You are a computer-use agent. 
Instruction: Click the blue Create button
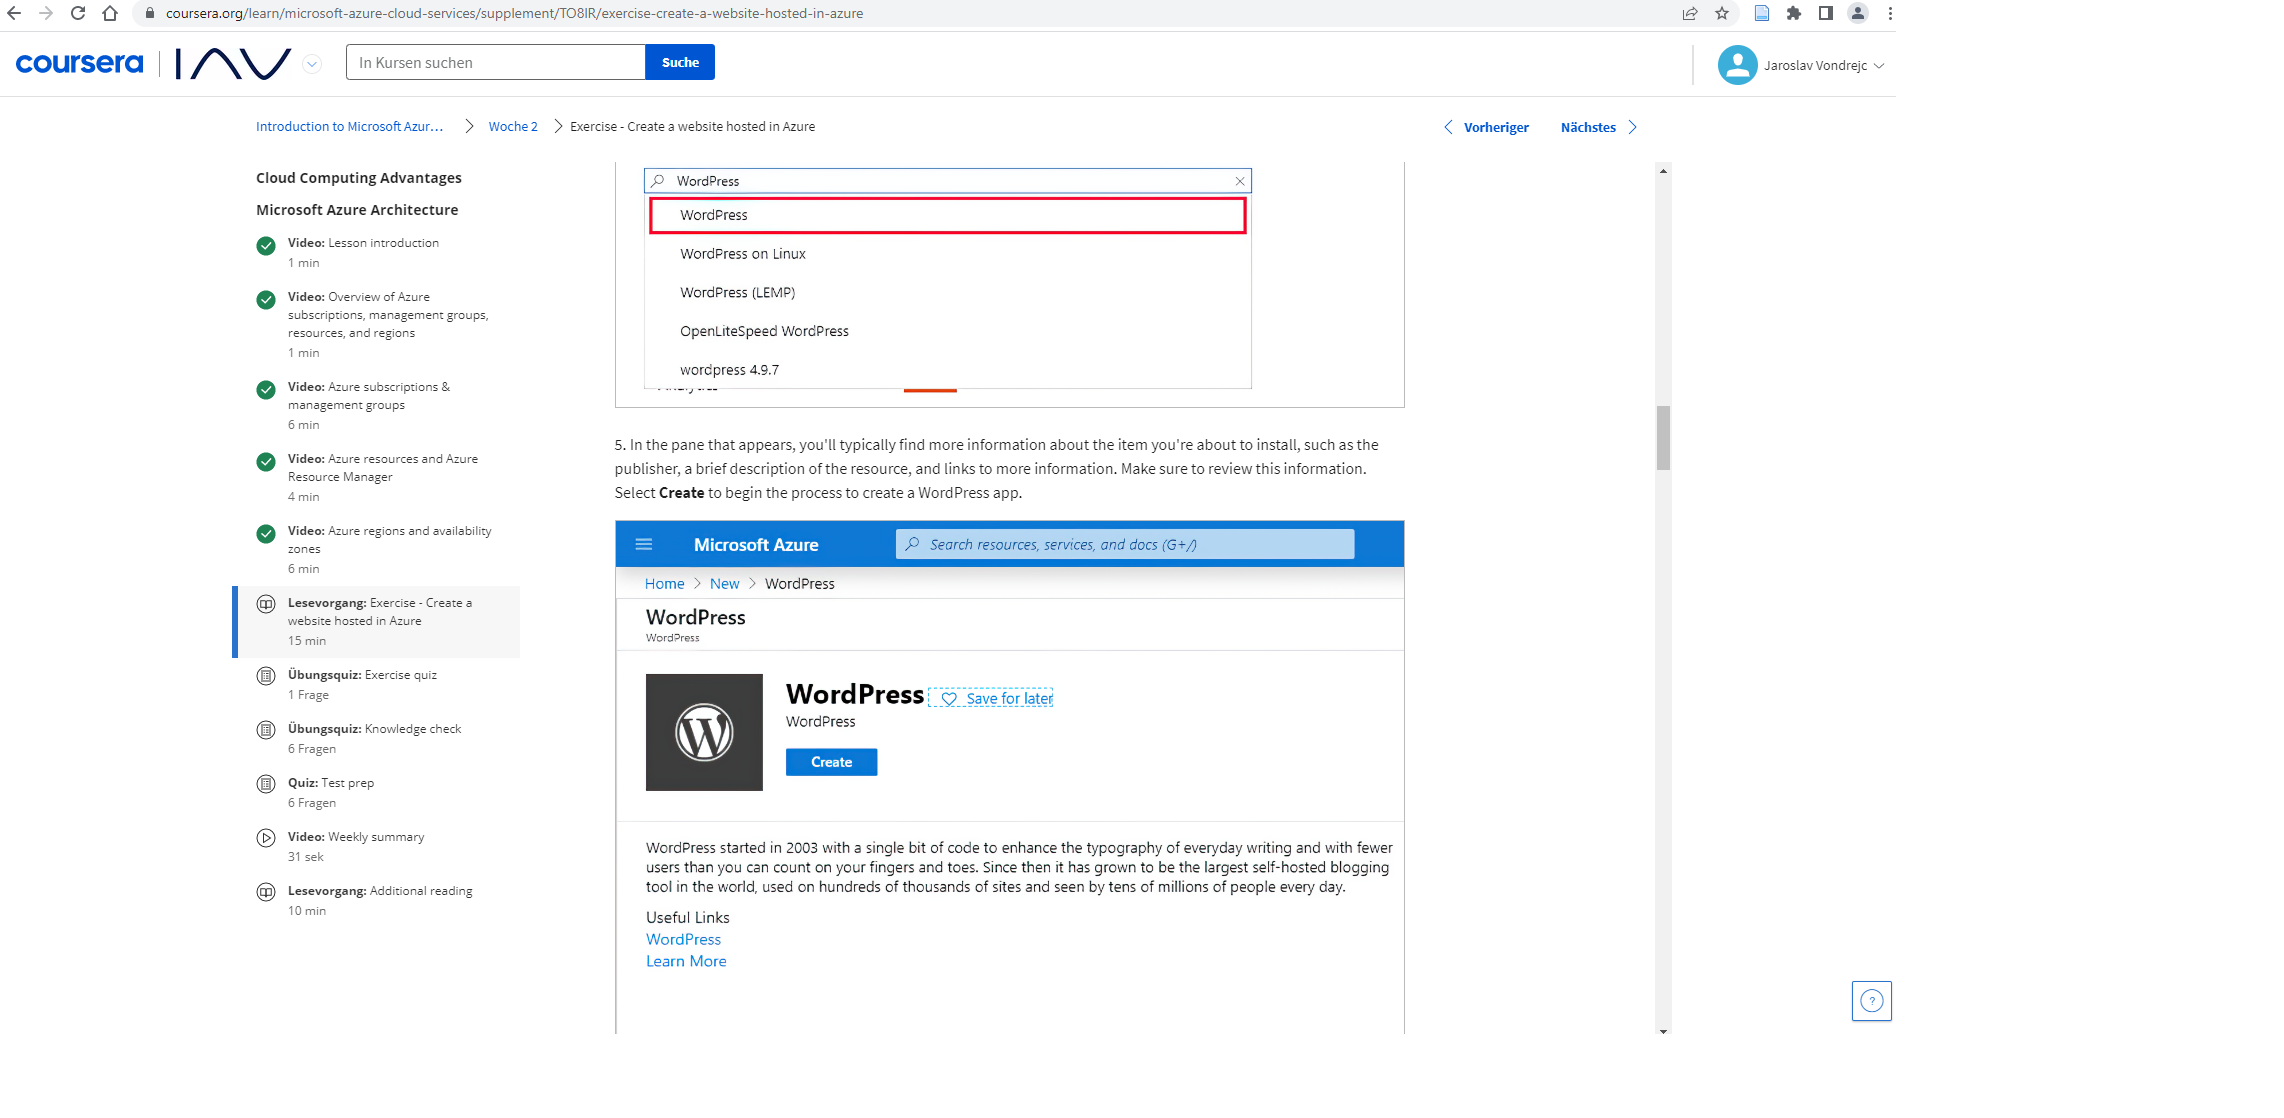832,762
